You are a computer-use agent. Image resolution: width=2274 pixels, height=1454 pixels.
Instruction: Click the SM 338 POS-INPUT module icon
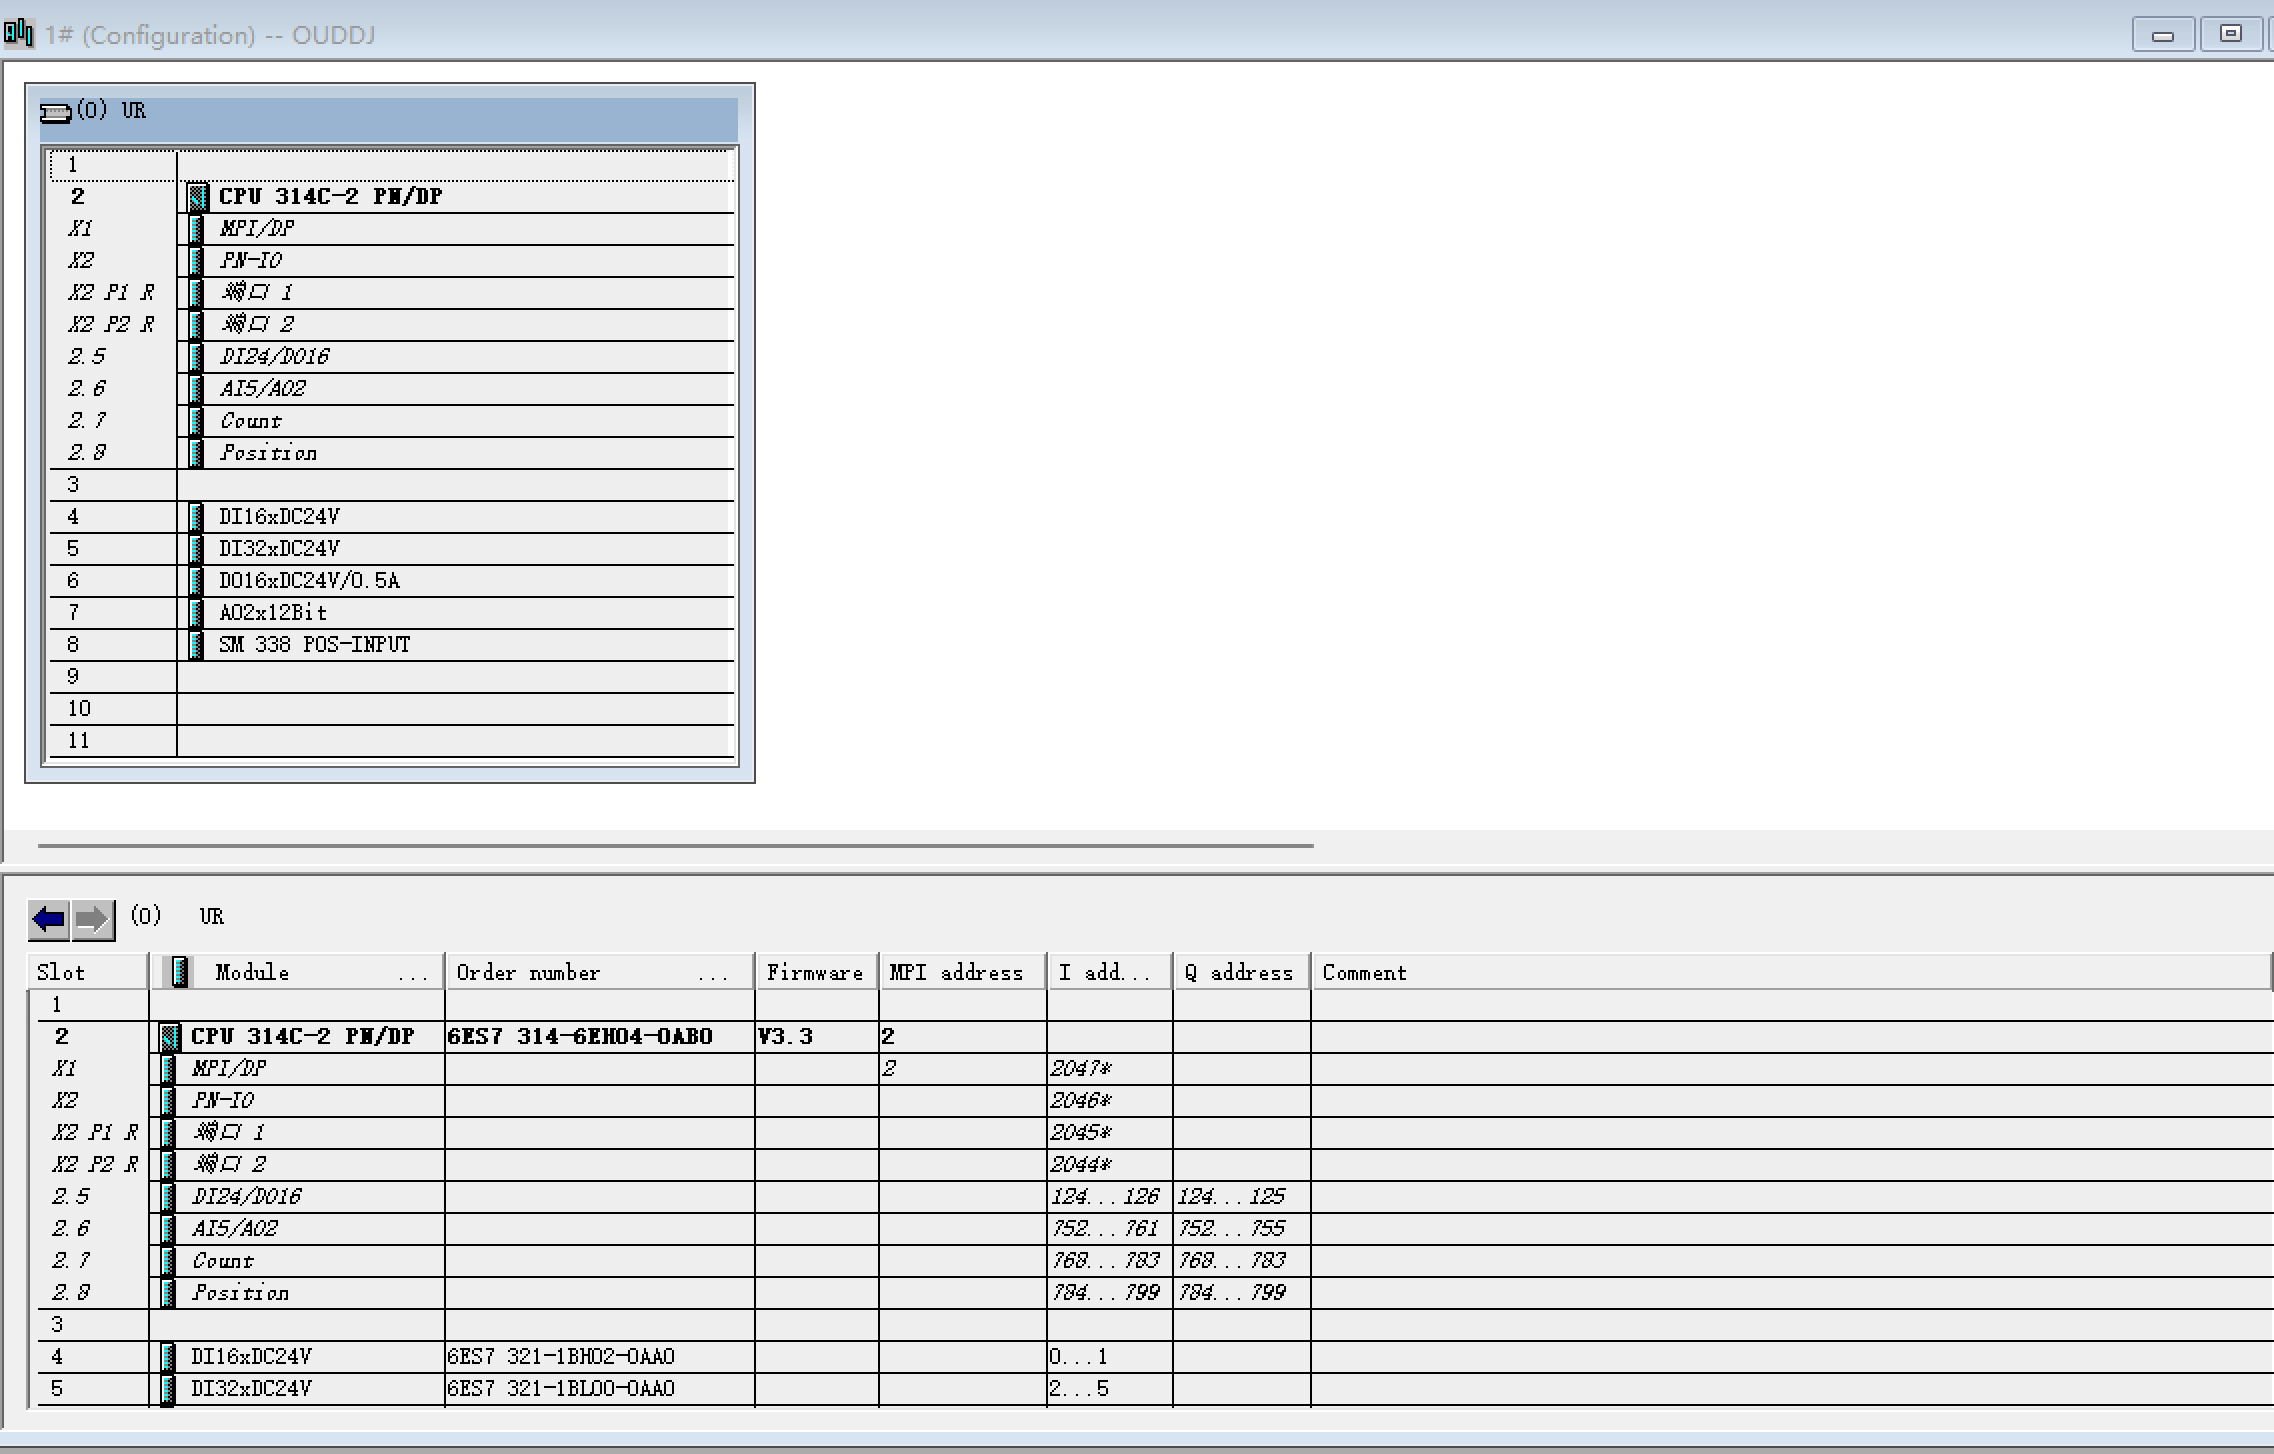click(196, 645)
